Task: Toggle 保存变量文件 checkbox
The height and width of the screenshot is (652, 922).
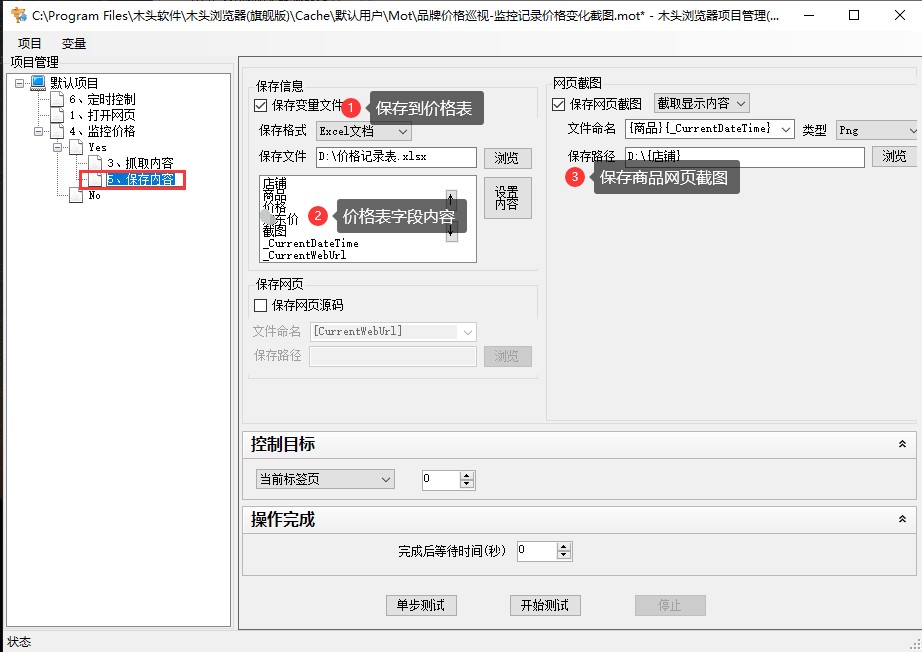Action: tap(260, 105)
